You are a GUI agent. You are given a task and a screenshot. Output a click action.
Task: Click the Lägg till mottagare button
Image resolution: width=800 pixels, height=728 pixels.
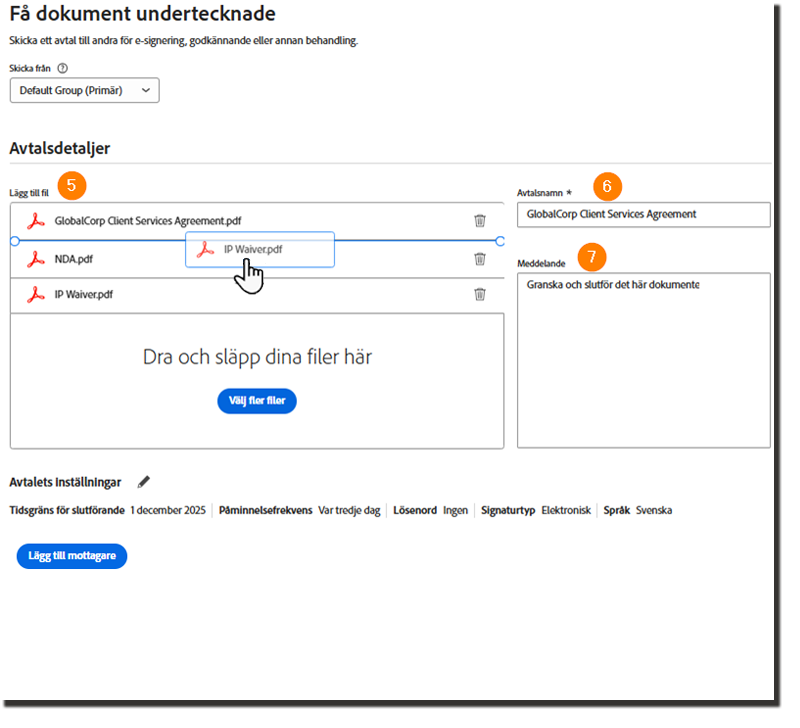click(x=72, y=556)
